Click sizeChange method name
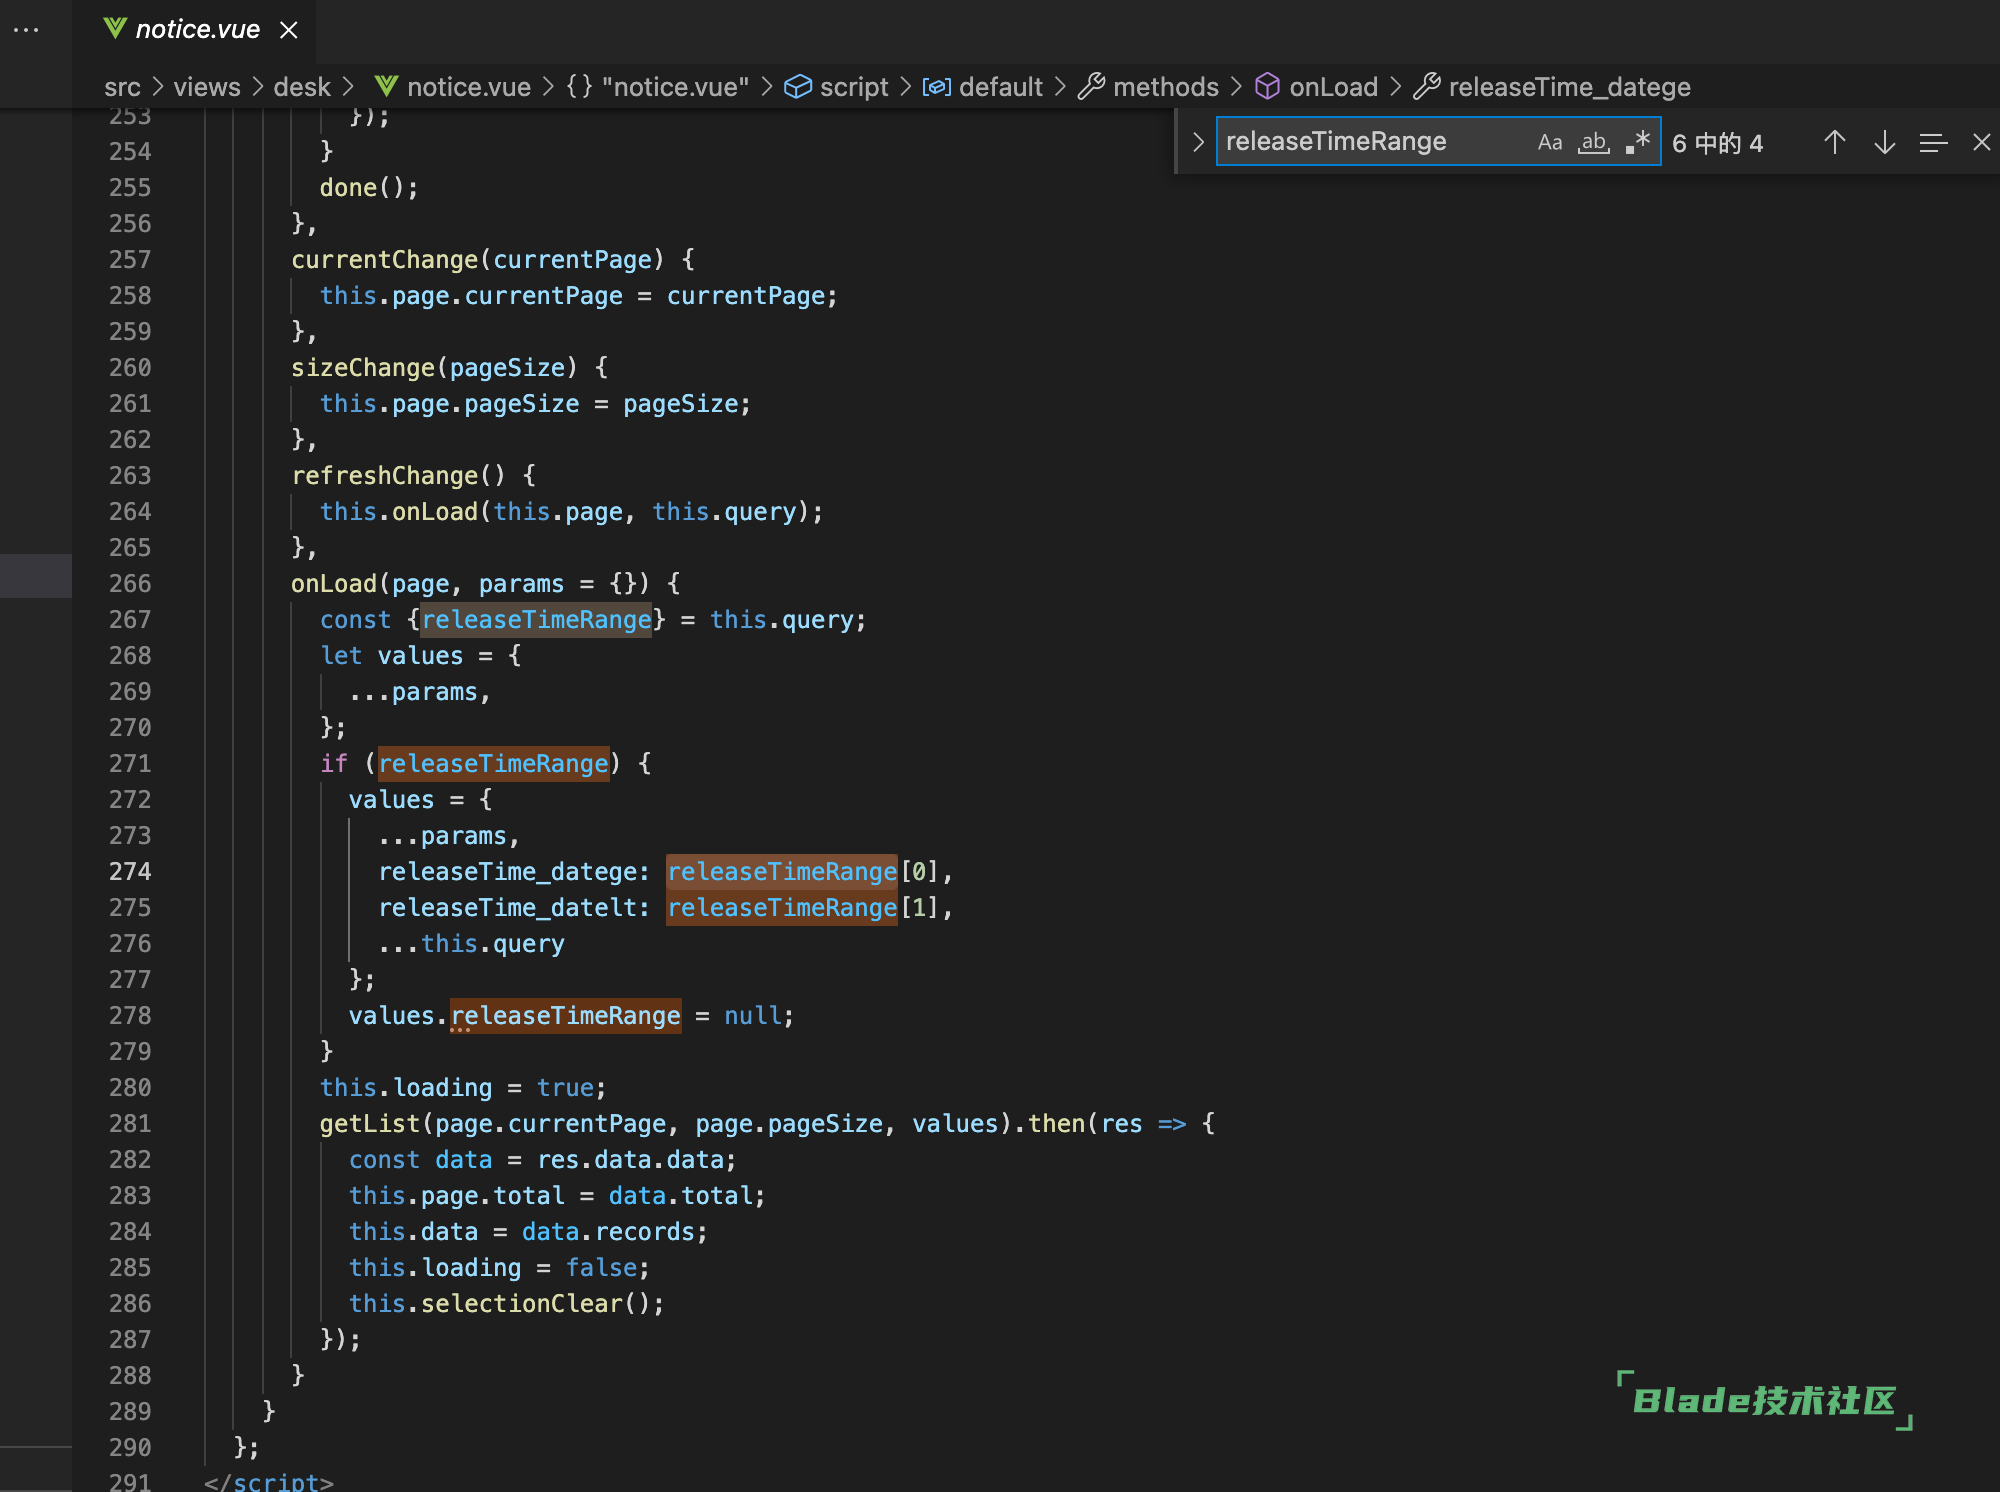Image resolution: width=2000 pixels, height=1492 pixels. (363, 367)
